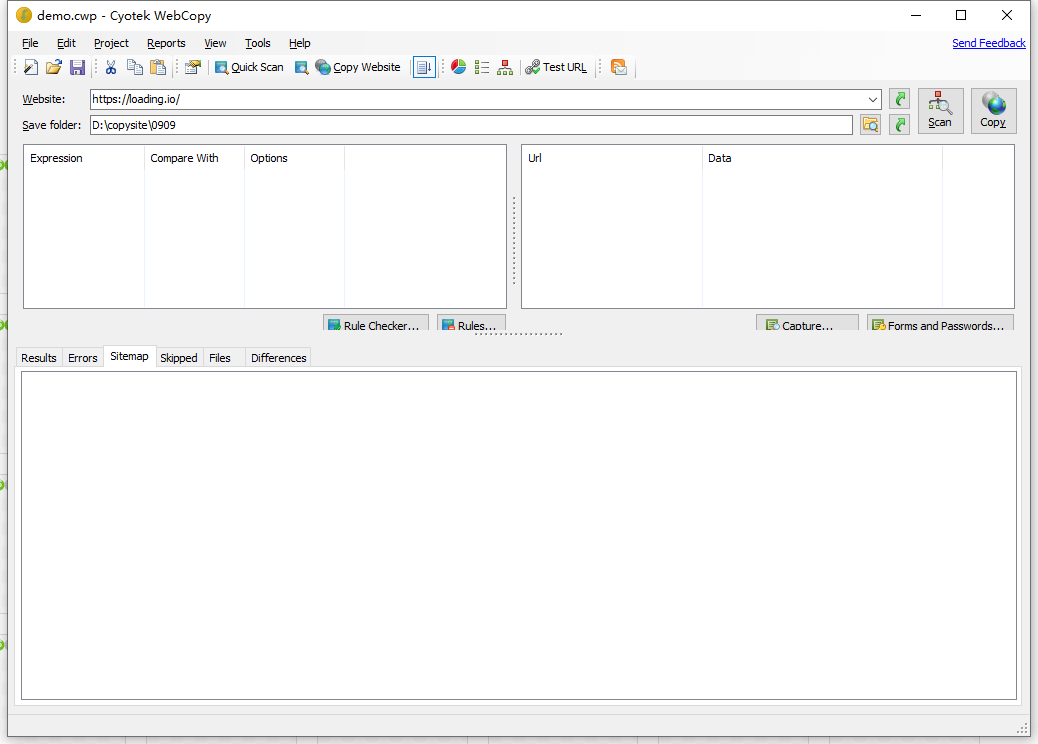Click the Url column header
Screen dimensions: 1038x744
click(x=612, y=158)
